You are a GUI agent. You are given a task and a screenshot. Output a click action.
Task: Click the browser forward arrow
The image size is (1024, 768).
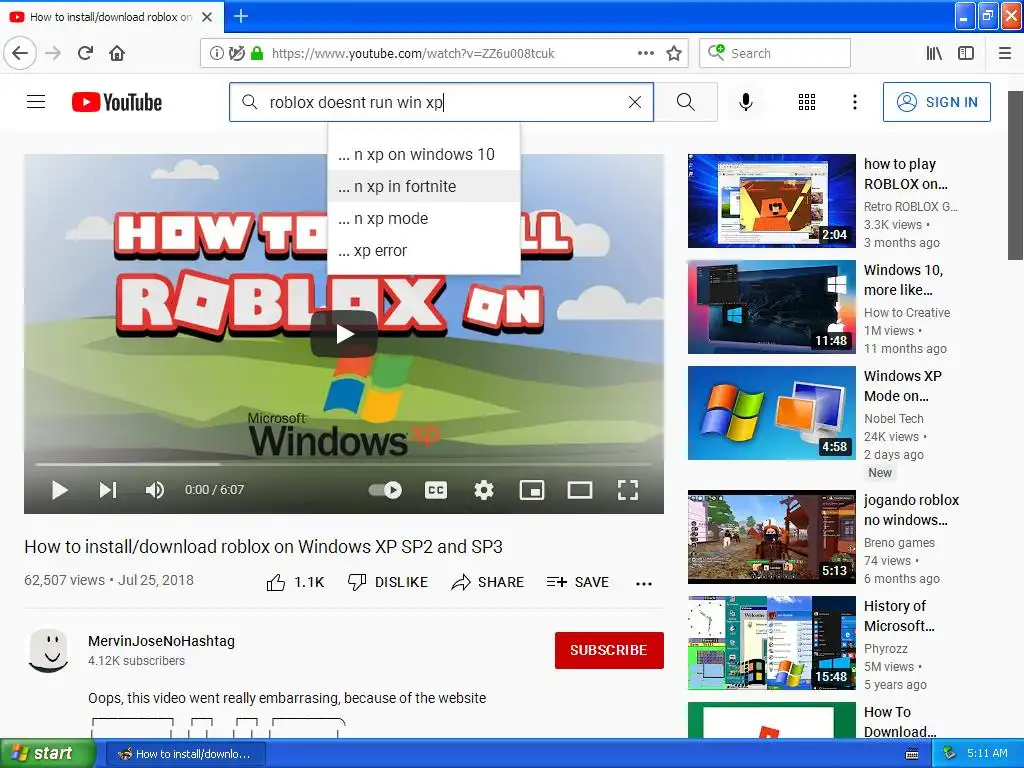54,53
